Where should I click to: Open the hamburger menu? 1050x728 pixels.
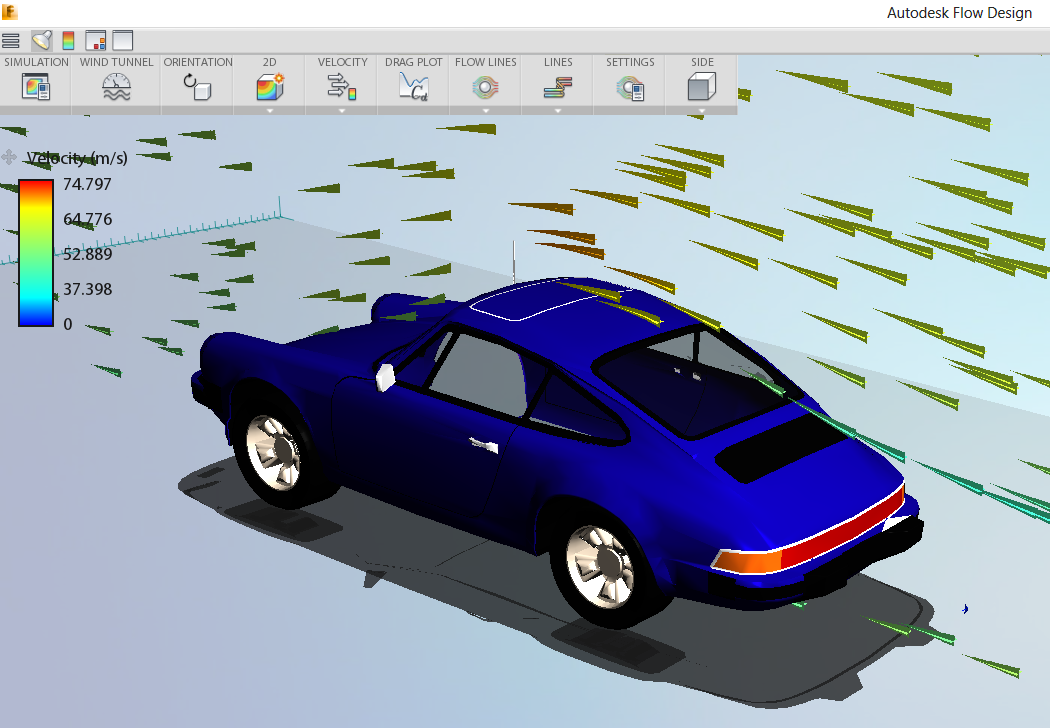click(x=11, y=40)
